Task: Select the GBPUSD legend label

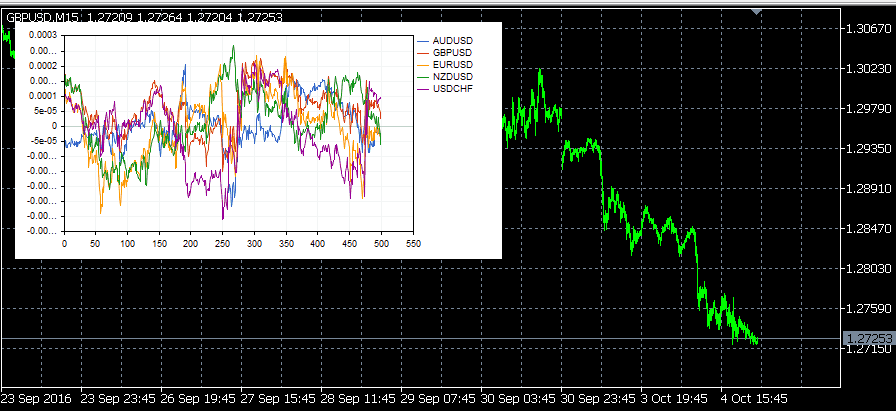Action: point(453,53)
